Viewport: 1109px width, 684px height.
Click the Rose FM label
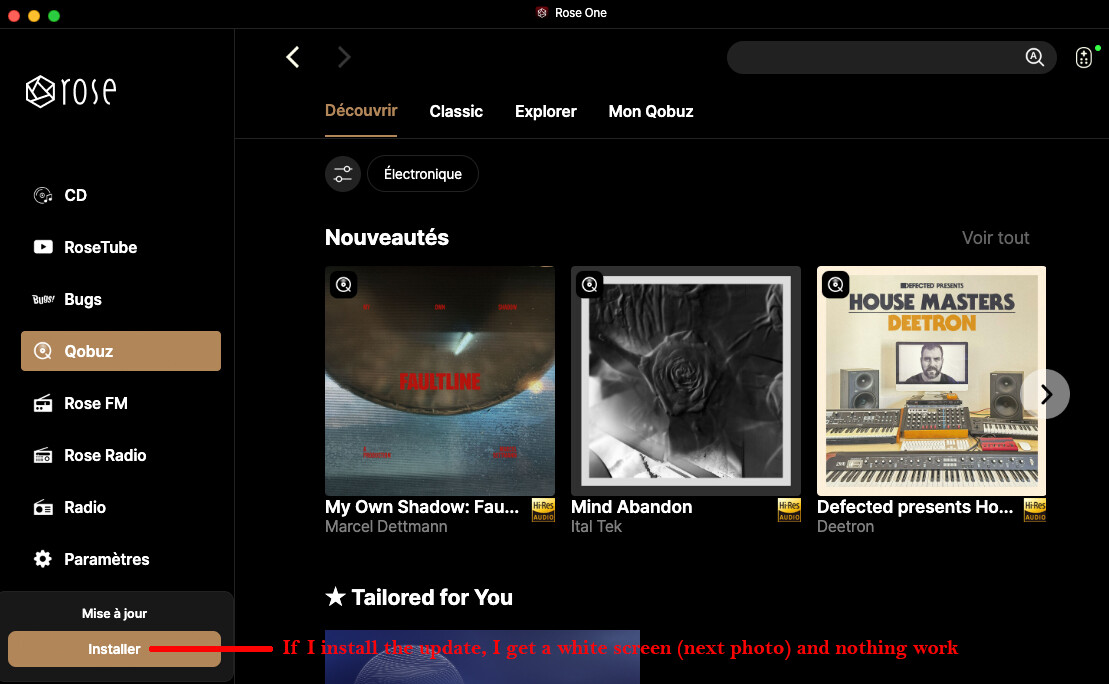click(x=96, y=403)
